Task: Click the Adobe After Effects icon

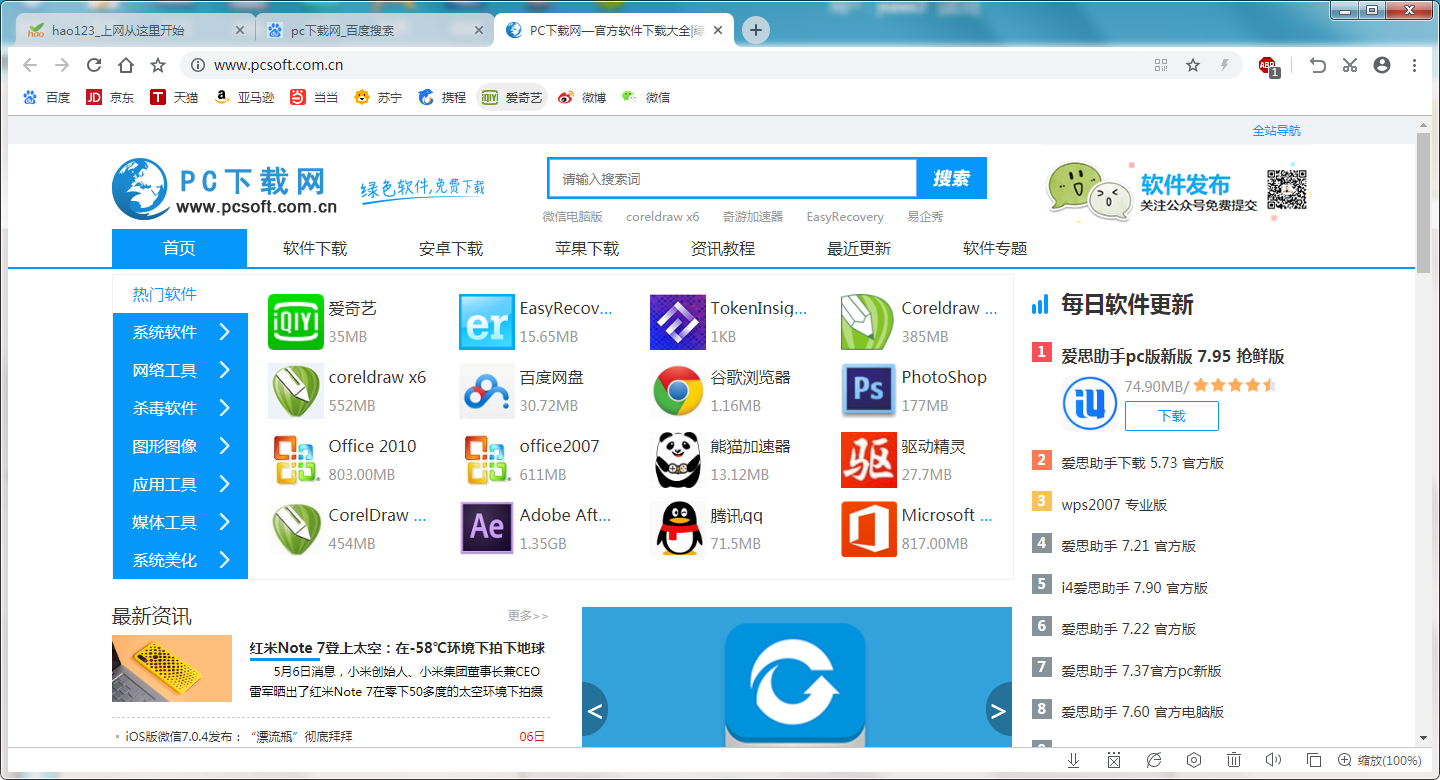Action: [486, 529]
